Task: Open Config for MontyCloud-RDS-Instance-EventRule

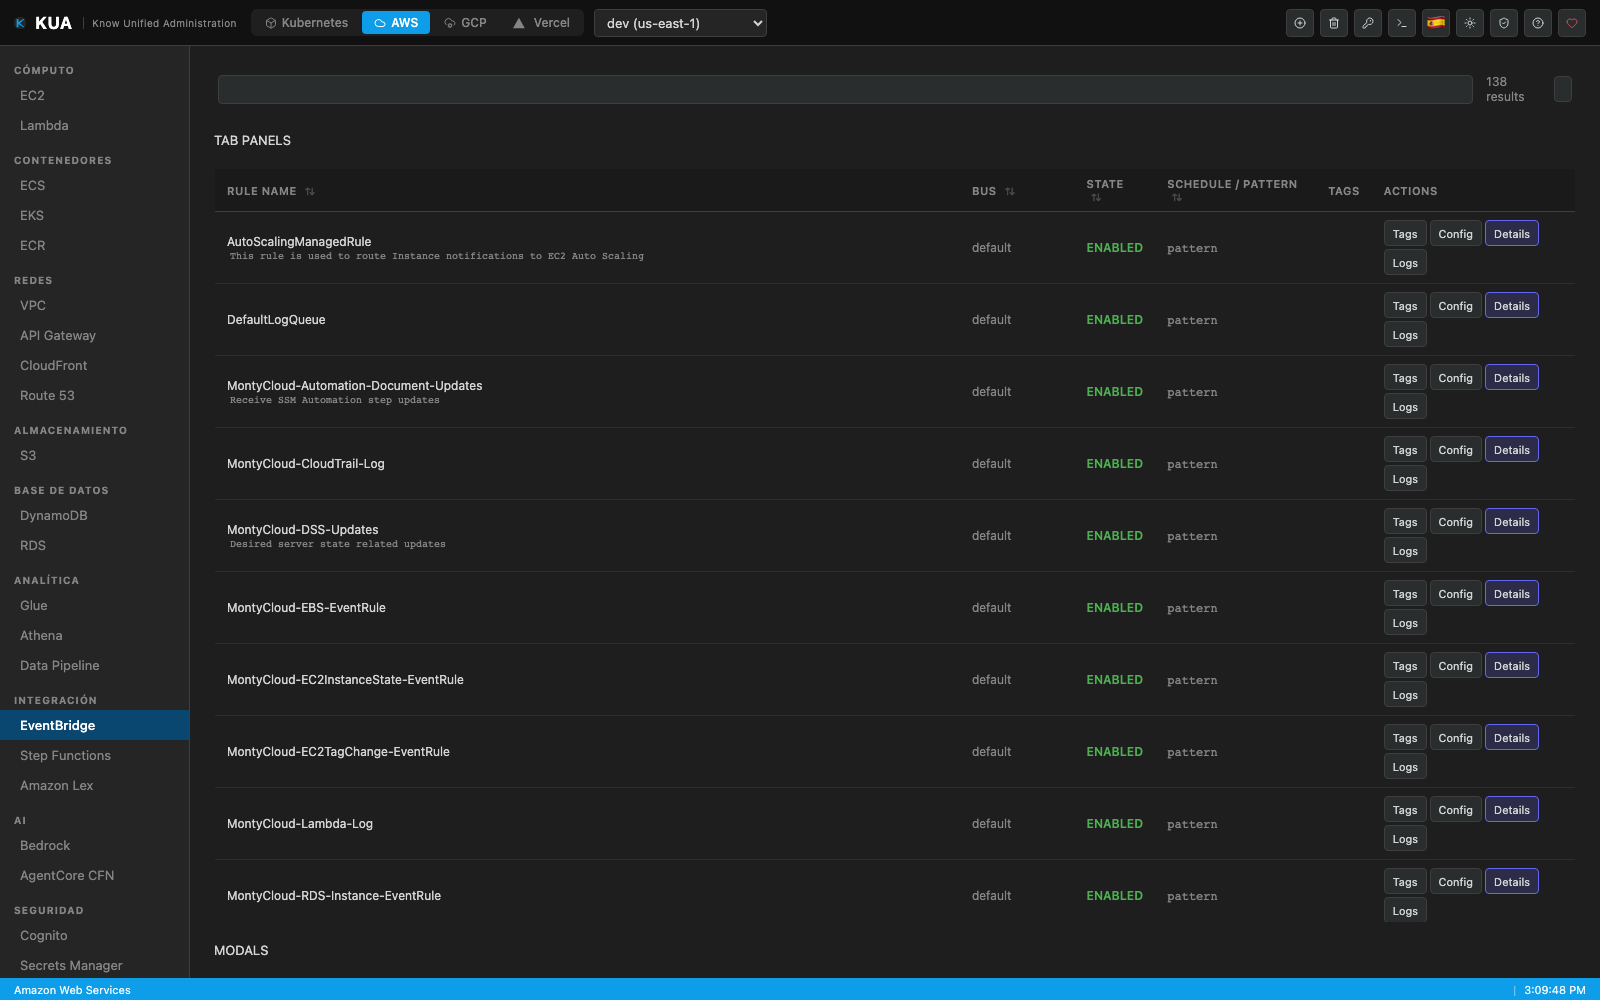Action: pyautogui.click(x=1456, y=882)
